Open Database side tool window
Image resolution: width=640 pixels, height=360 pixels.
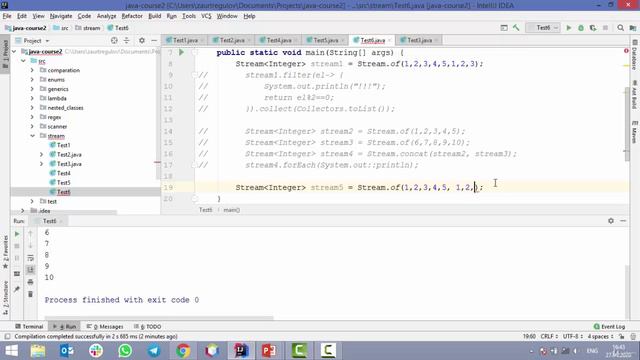click(634, 55)
